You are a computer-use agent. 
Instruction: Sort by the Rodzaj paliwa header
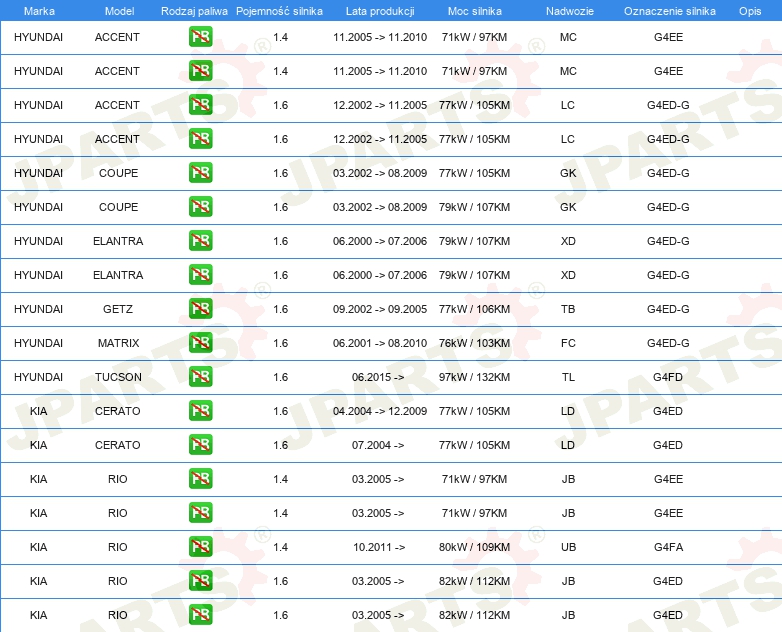tap(194, 11)
